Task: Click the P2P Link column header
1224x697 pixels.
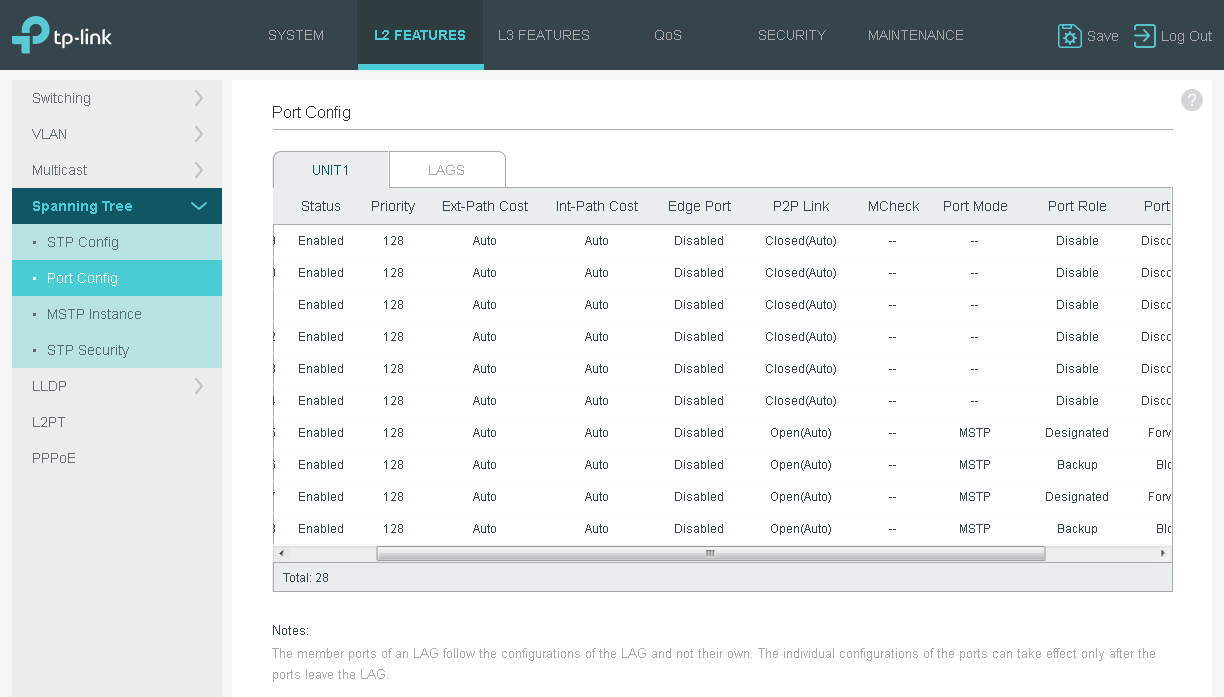Action: tap(801, 206)
